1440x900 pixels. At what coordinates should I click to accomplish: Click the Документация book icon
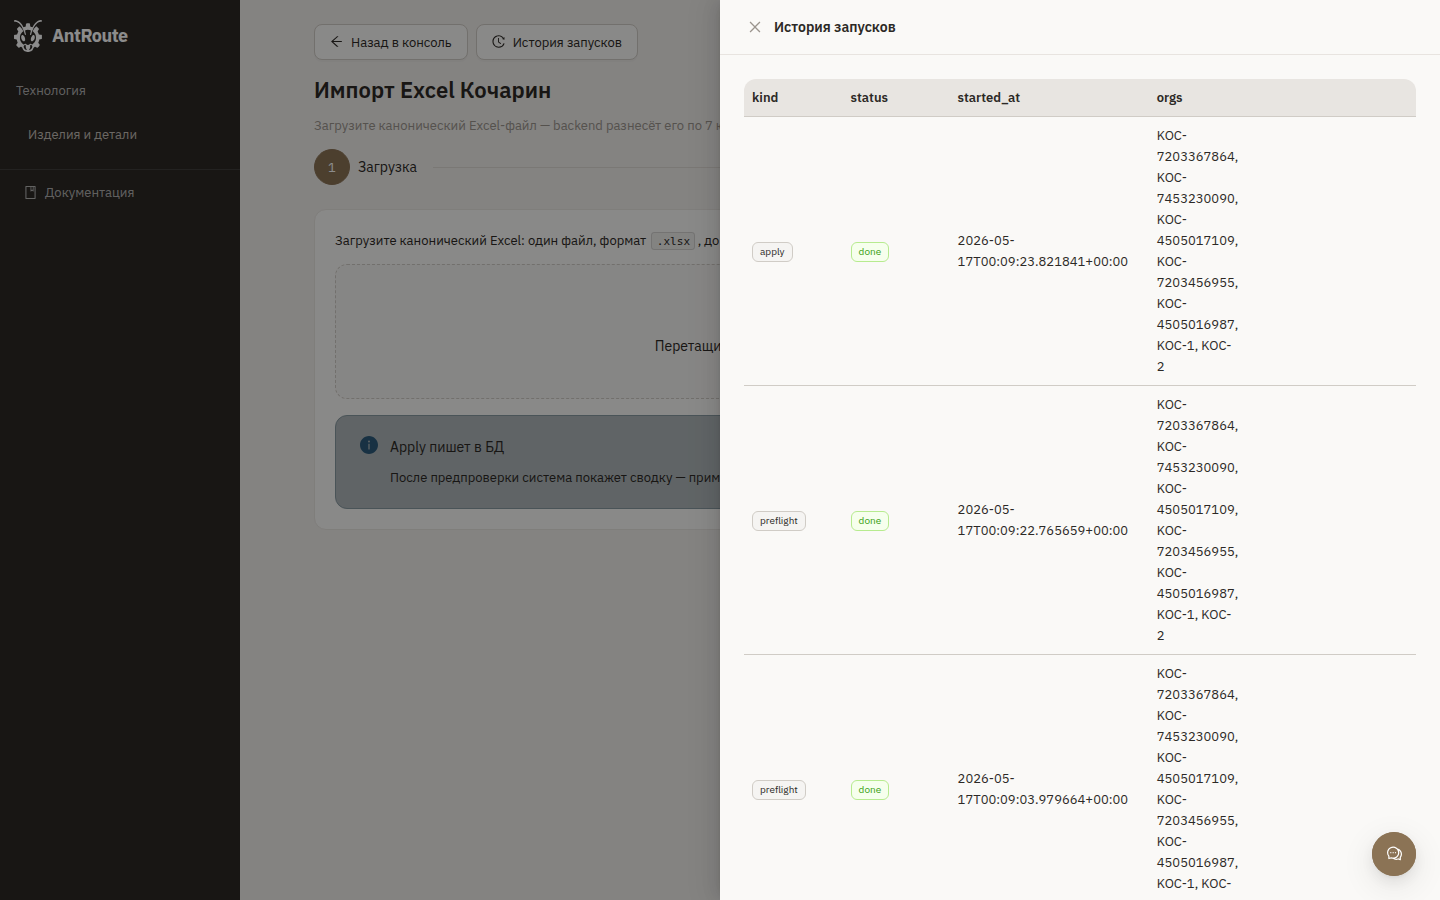click(x=31, y=192)
